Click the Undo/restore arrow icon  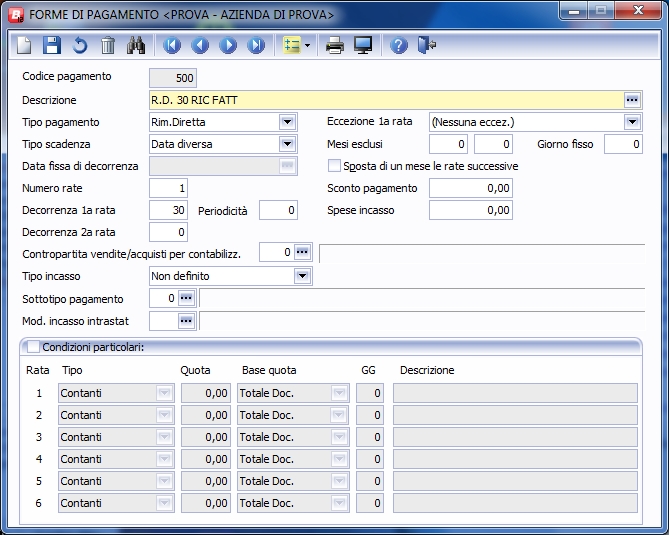point(80,45)
